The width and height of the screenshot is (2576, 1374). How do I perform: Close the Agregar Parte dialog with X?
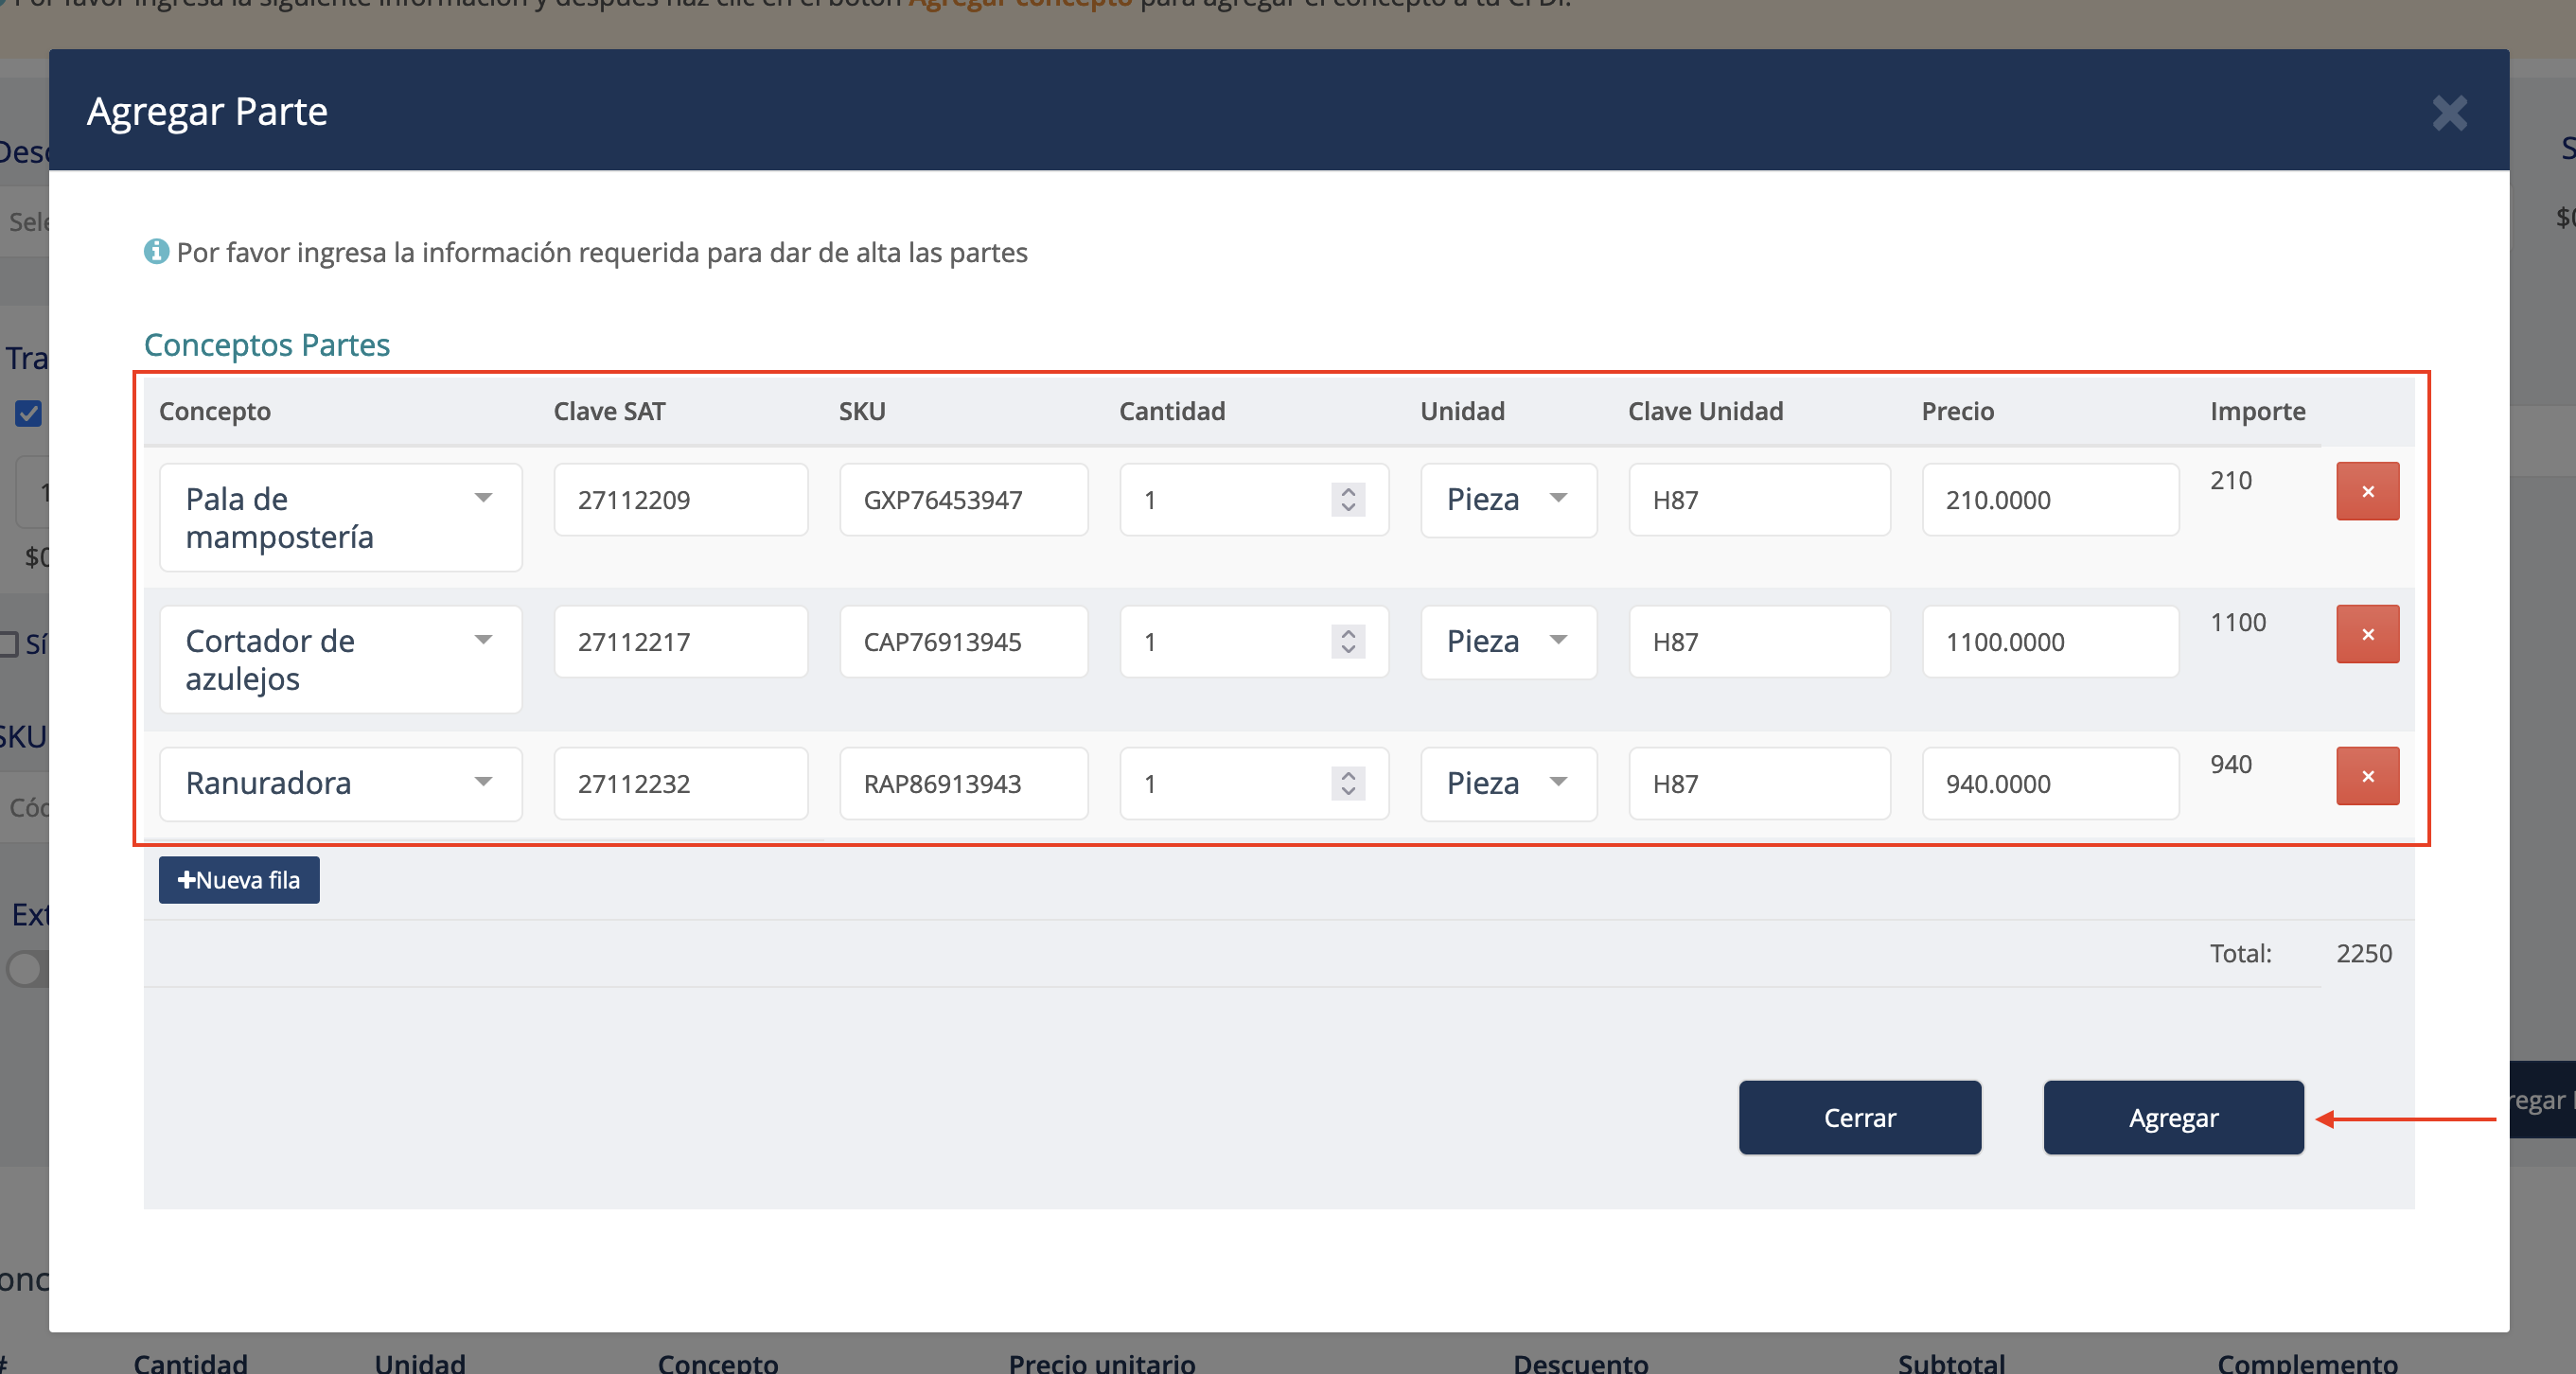[2449, 113]
